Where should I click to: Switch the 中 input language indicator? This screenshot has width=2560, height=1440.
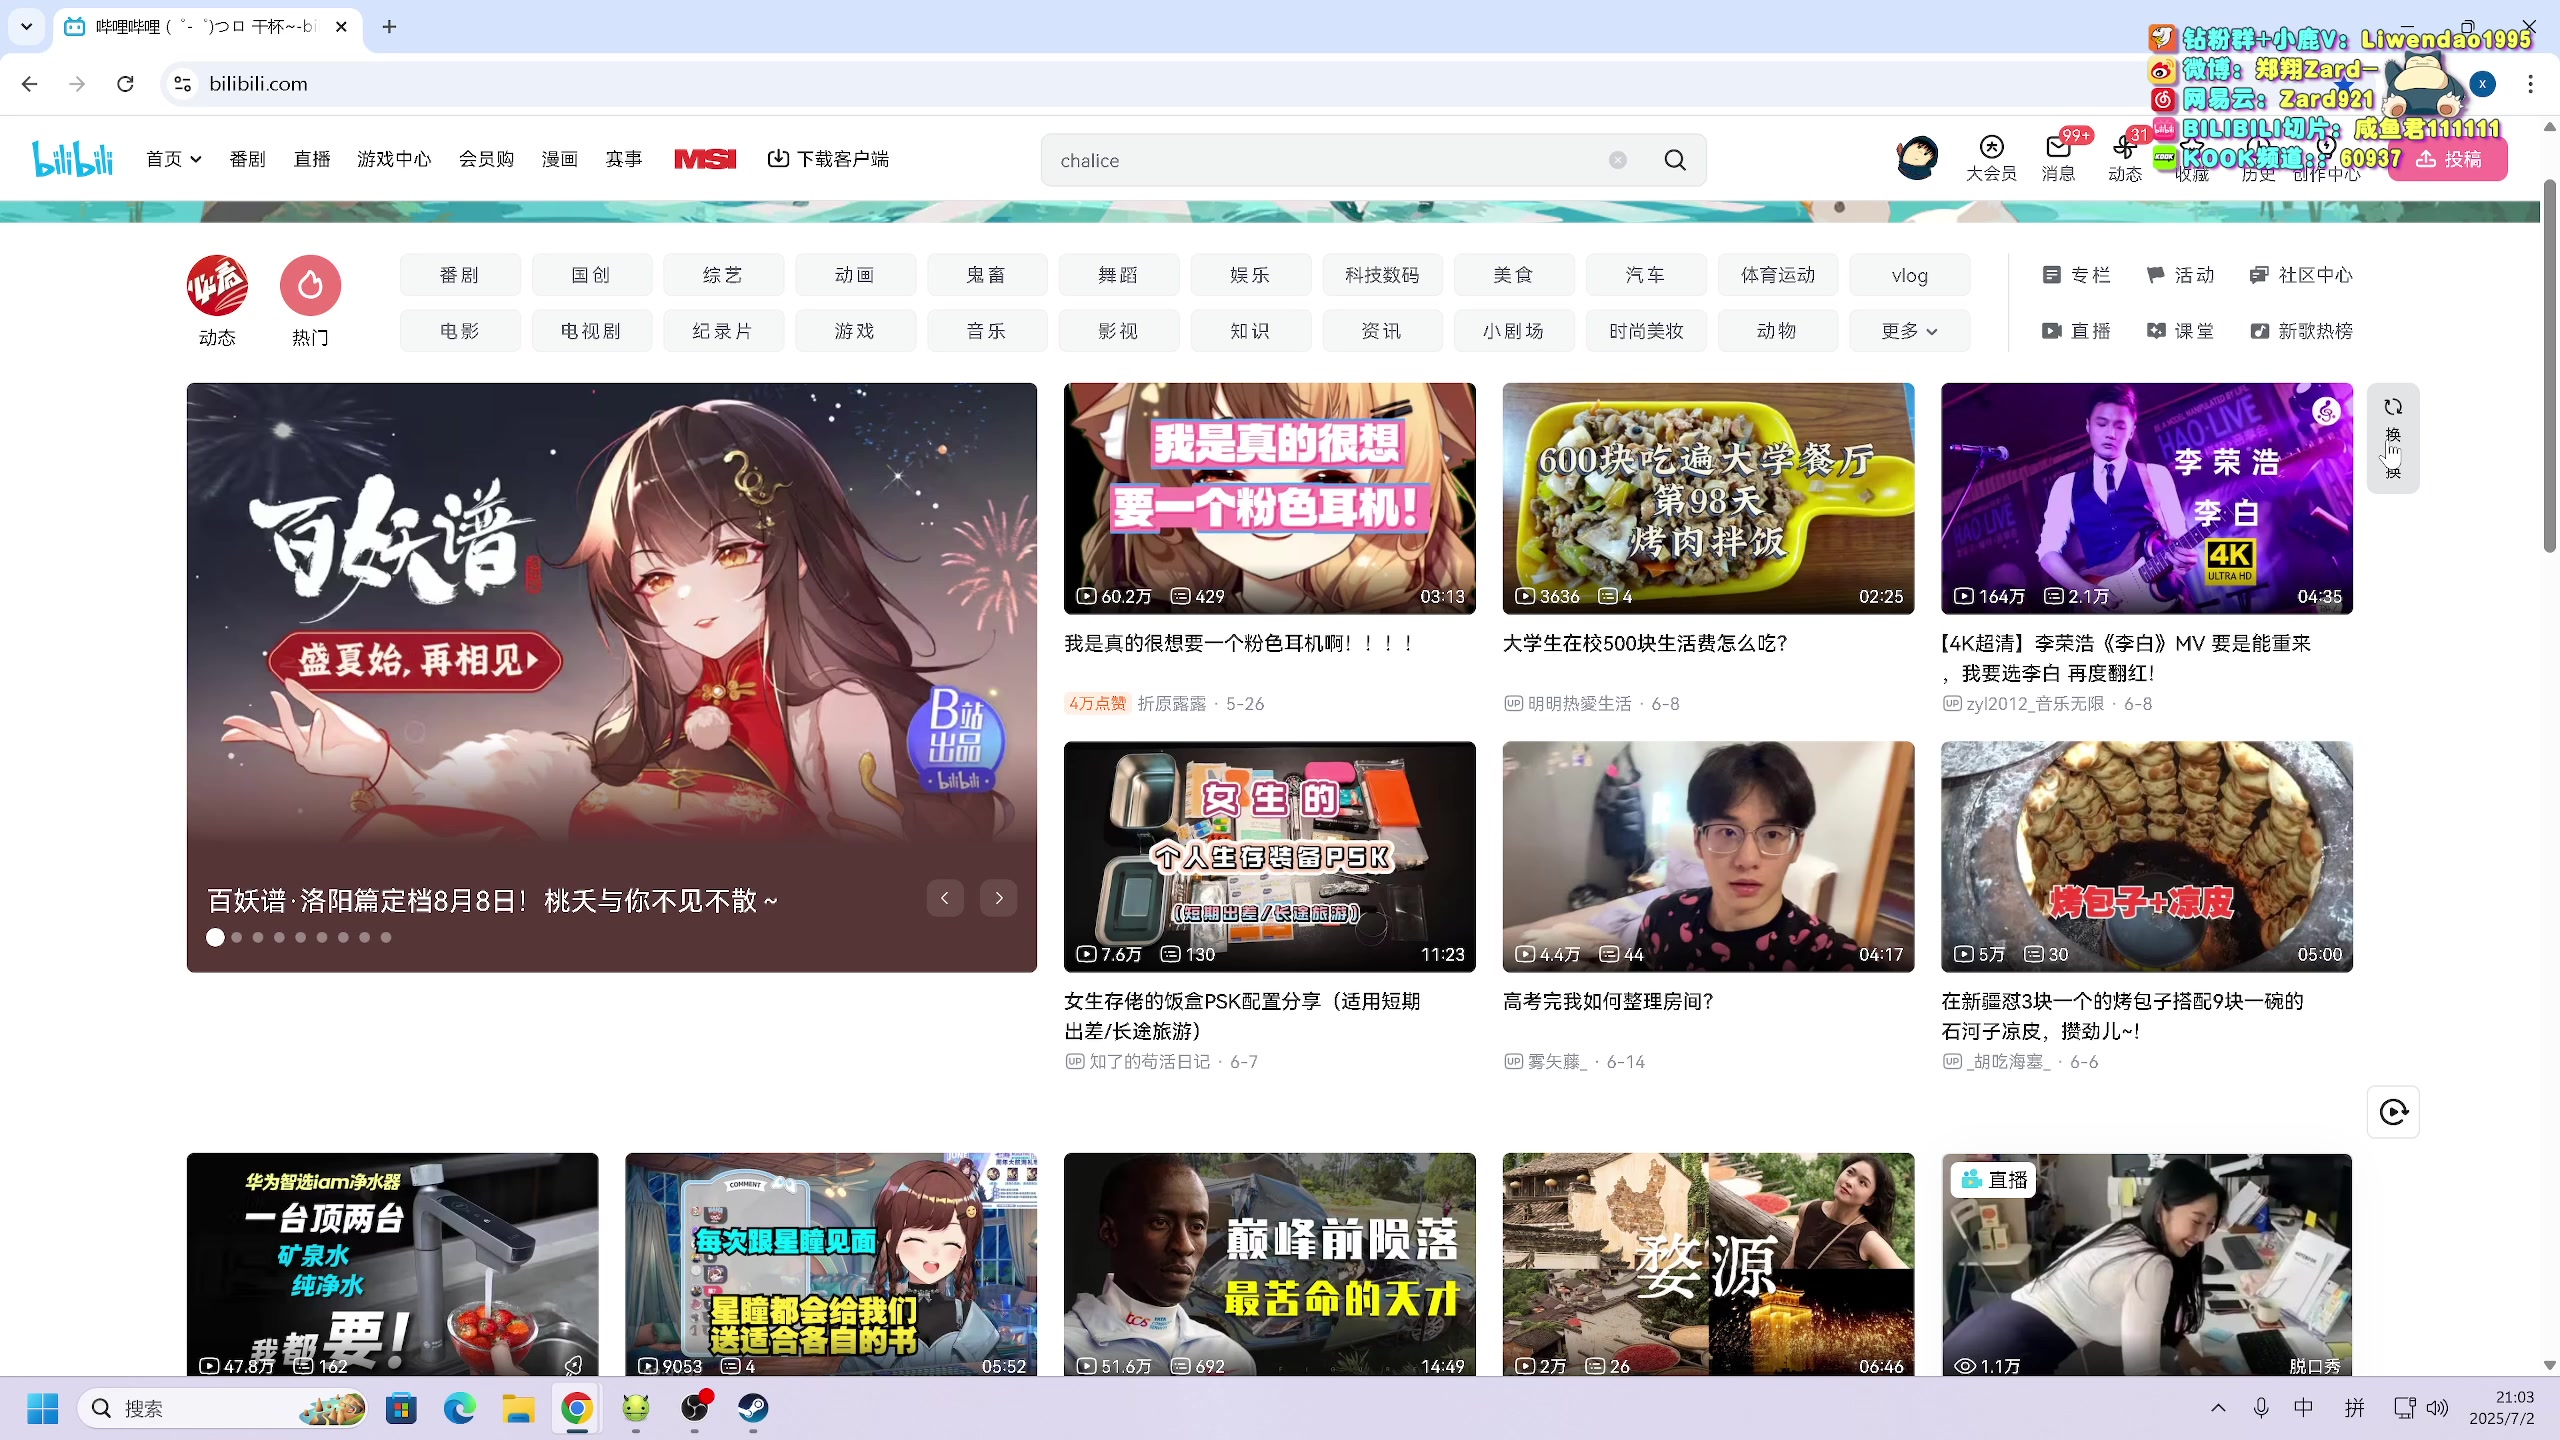[x=2304, y=1408]
